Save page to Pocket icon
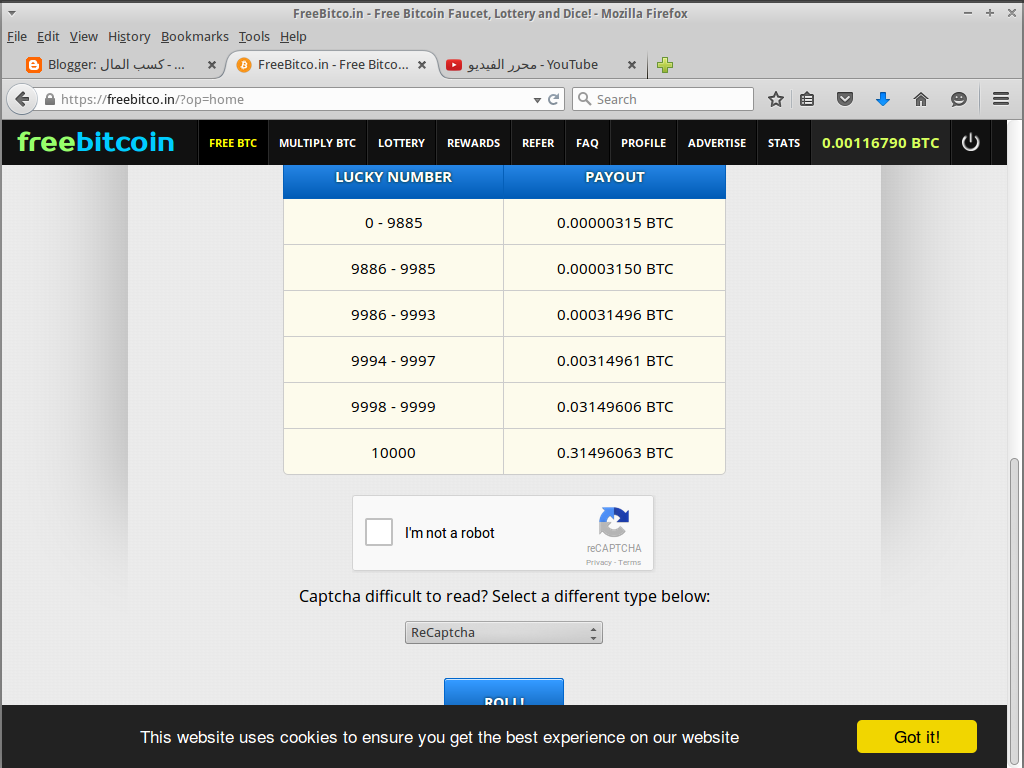Viewport: 1024px width, 768px height. (x=845, y=99)
